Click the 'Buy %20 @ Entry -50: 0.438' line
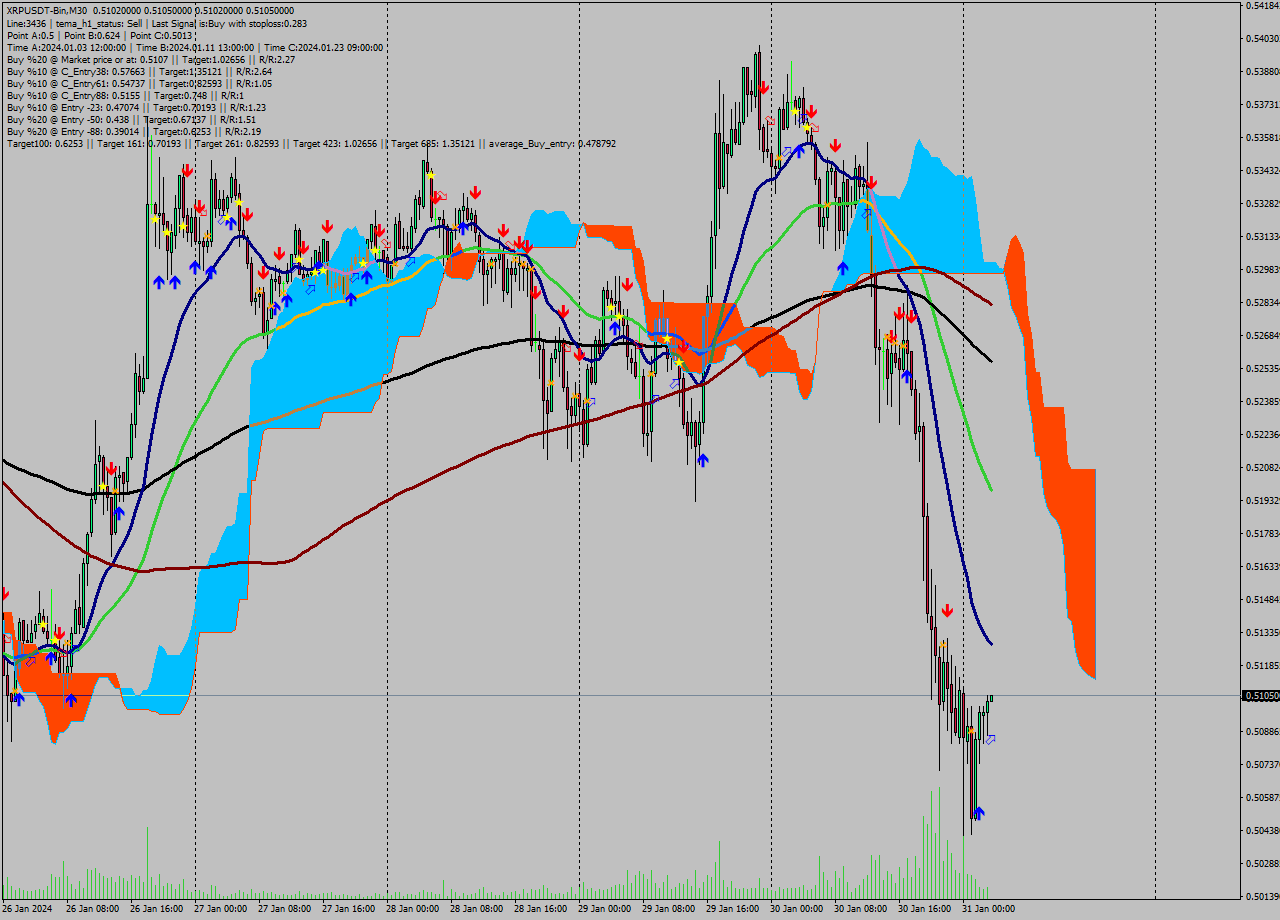The width and height of the screenshot is (1280, 920). [131, 119]
